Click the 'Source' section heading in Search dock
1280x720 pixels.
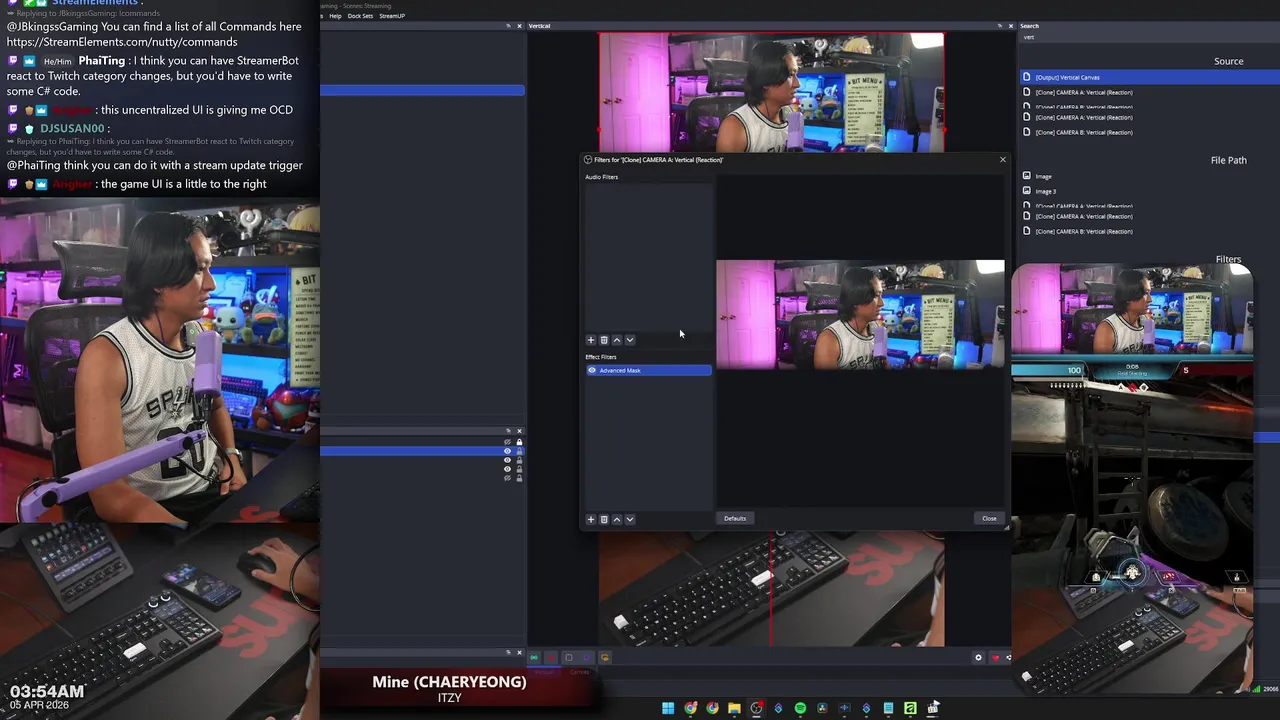1228,61
